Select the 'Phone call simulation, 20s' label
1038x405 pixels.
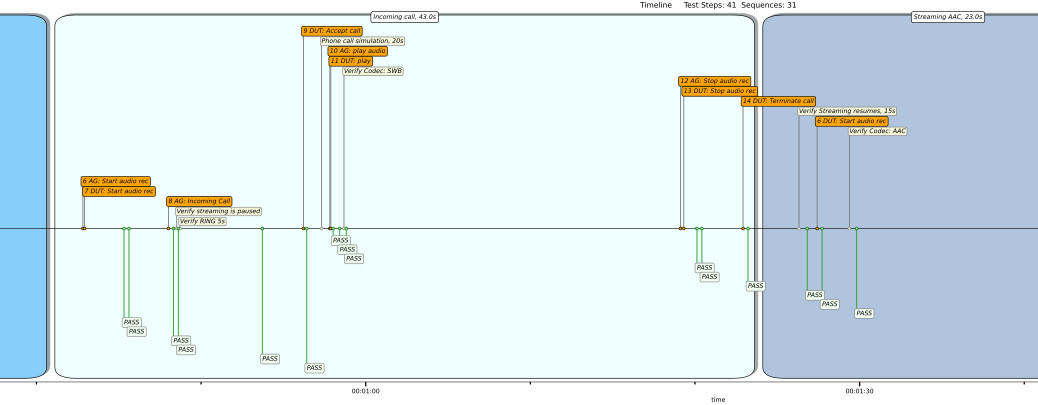pos(363,41)
